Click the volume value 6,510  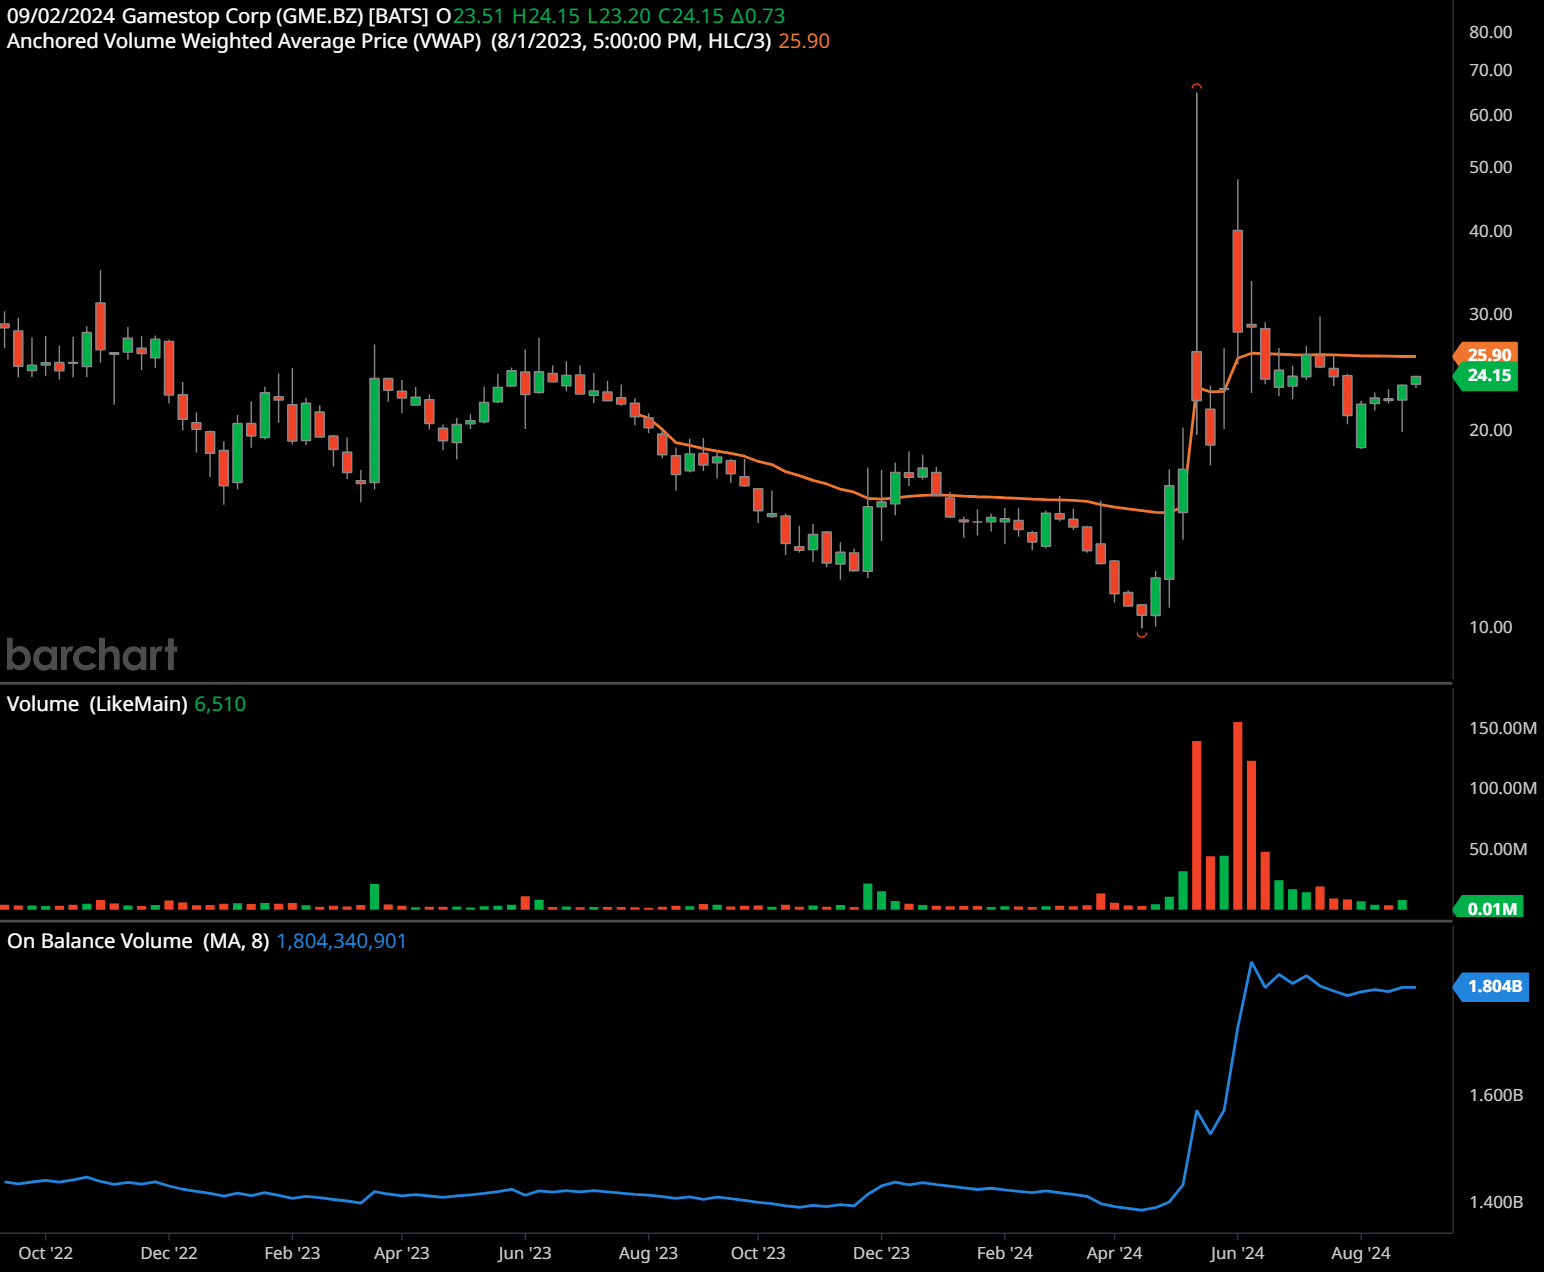pos(220,704)
